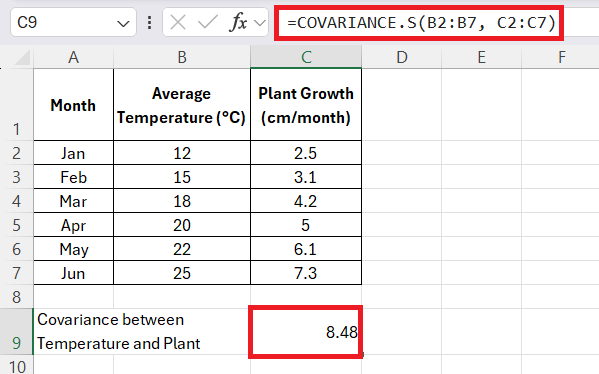
Task: Select column B header
Action: point(182,57)
